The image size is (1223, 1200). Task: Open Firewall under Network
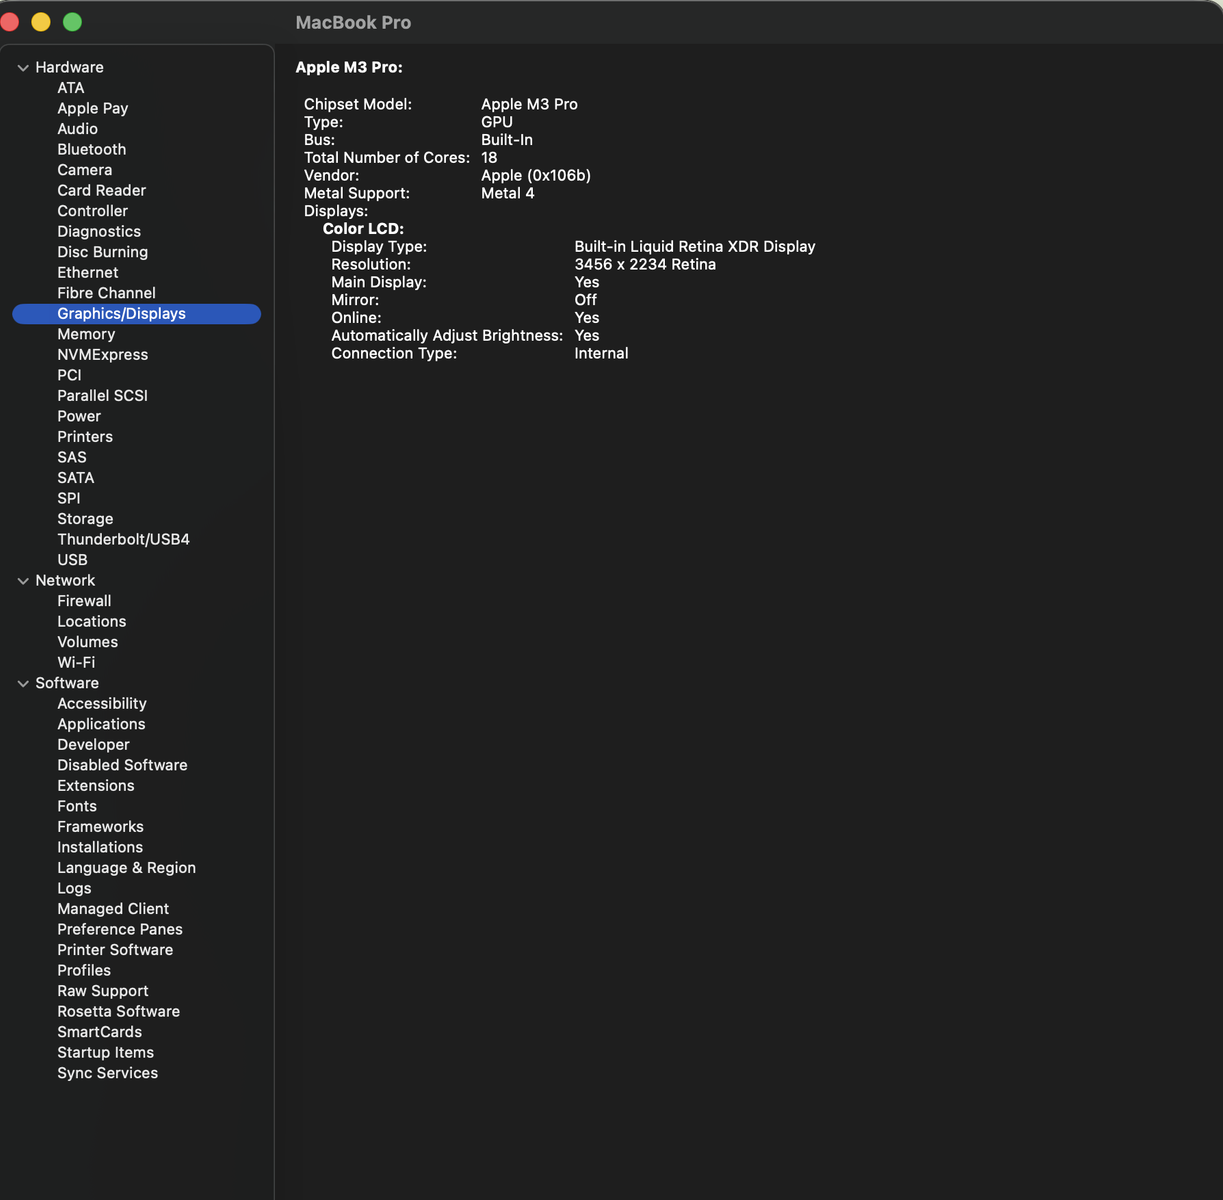coord(84,601)
